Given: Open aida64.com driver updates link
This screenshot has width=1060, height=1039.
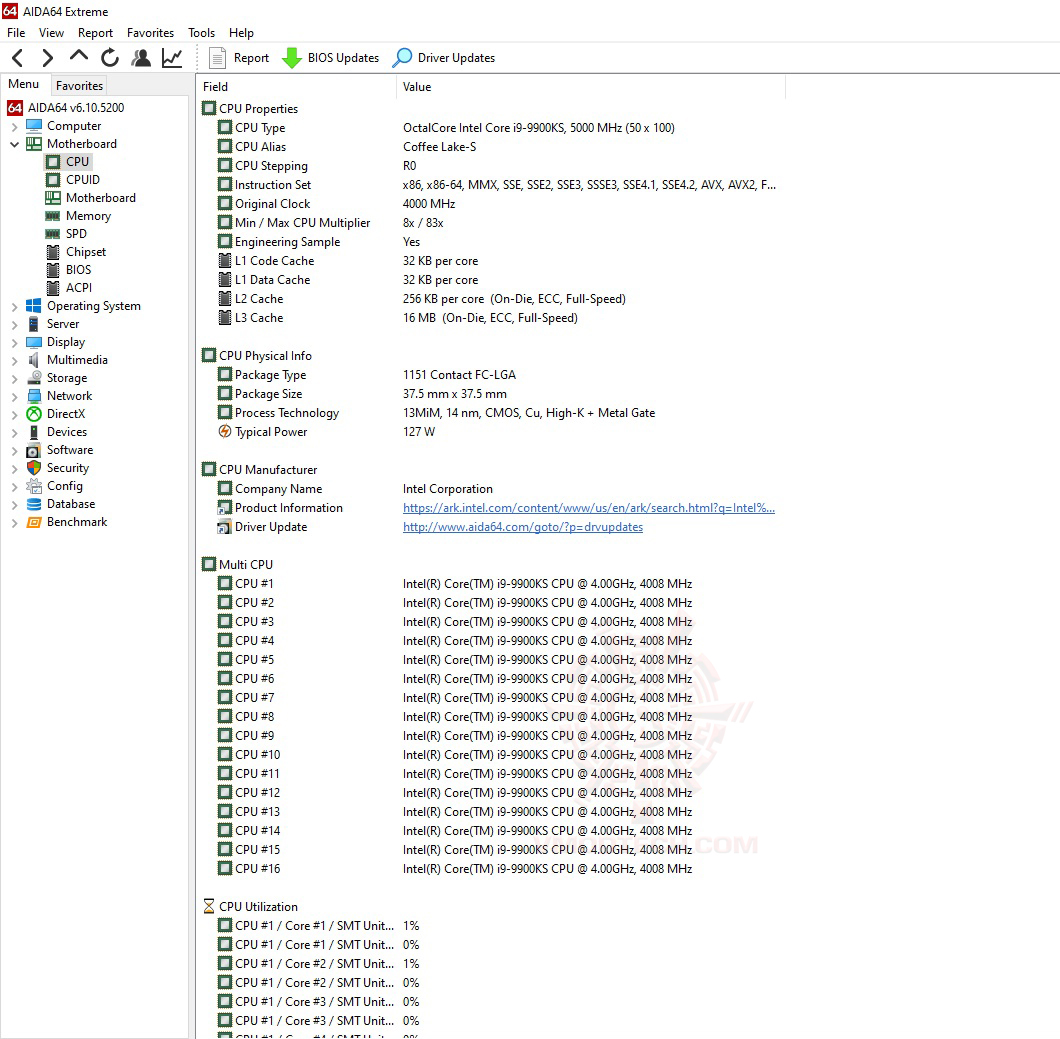Looking at the screenshot, I should point(523,527).
